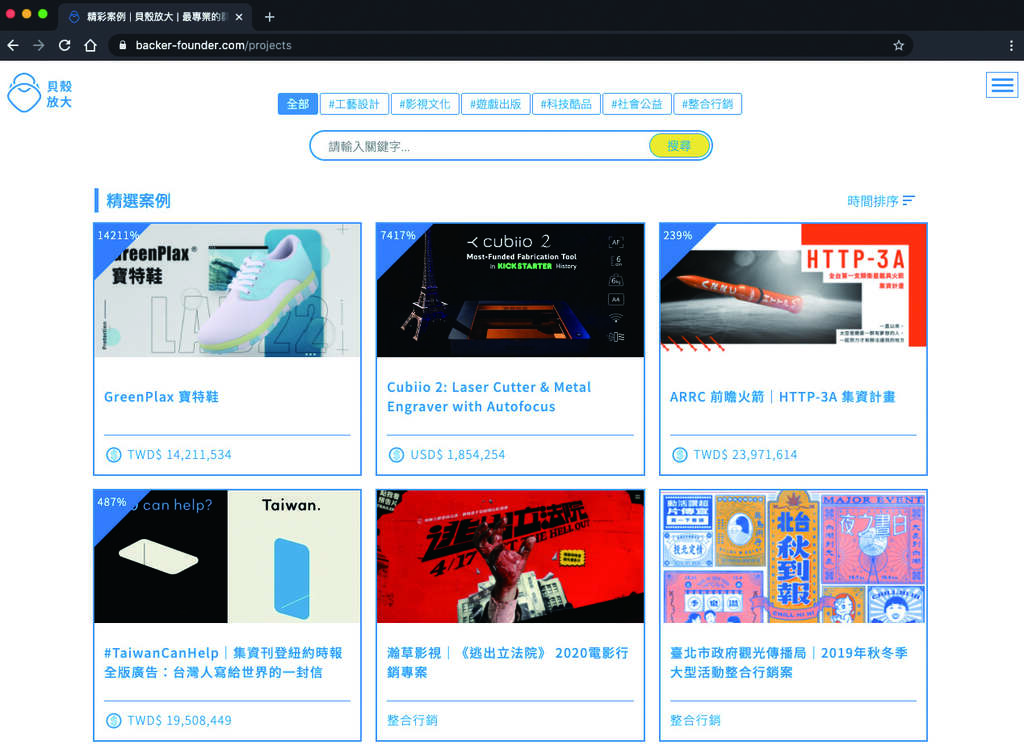The width and height of the screenshot is (1024, 745).
Task: Click the lock icon in address bar
Action: coord(121,45)
